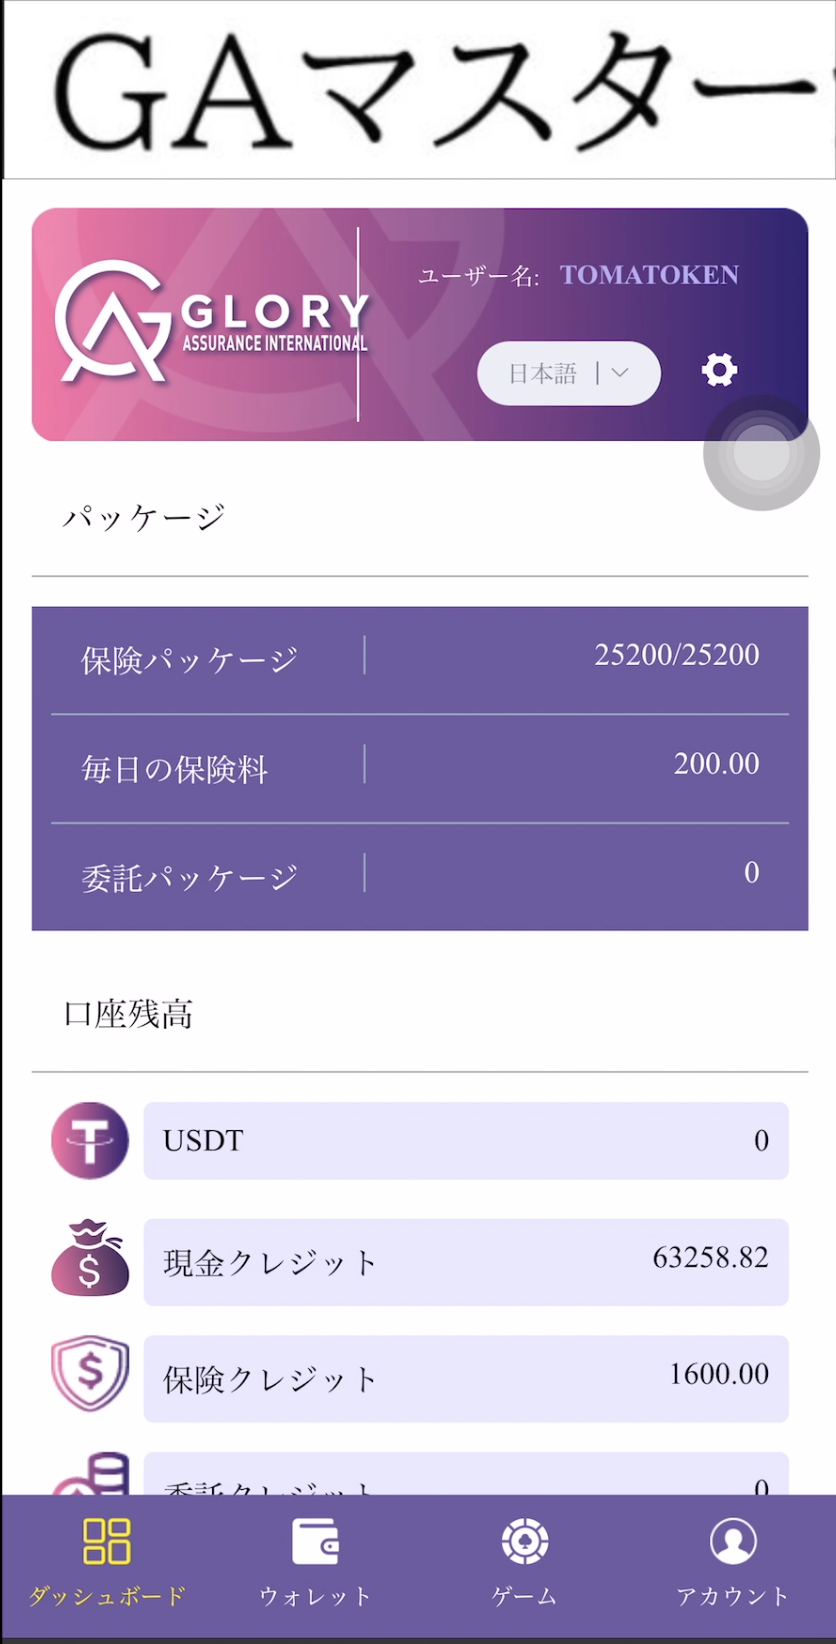The image size is (836, 1644).
Task: Tap the poker chip game icon
Action: pos(525,1541)
